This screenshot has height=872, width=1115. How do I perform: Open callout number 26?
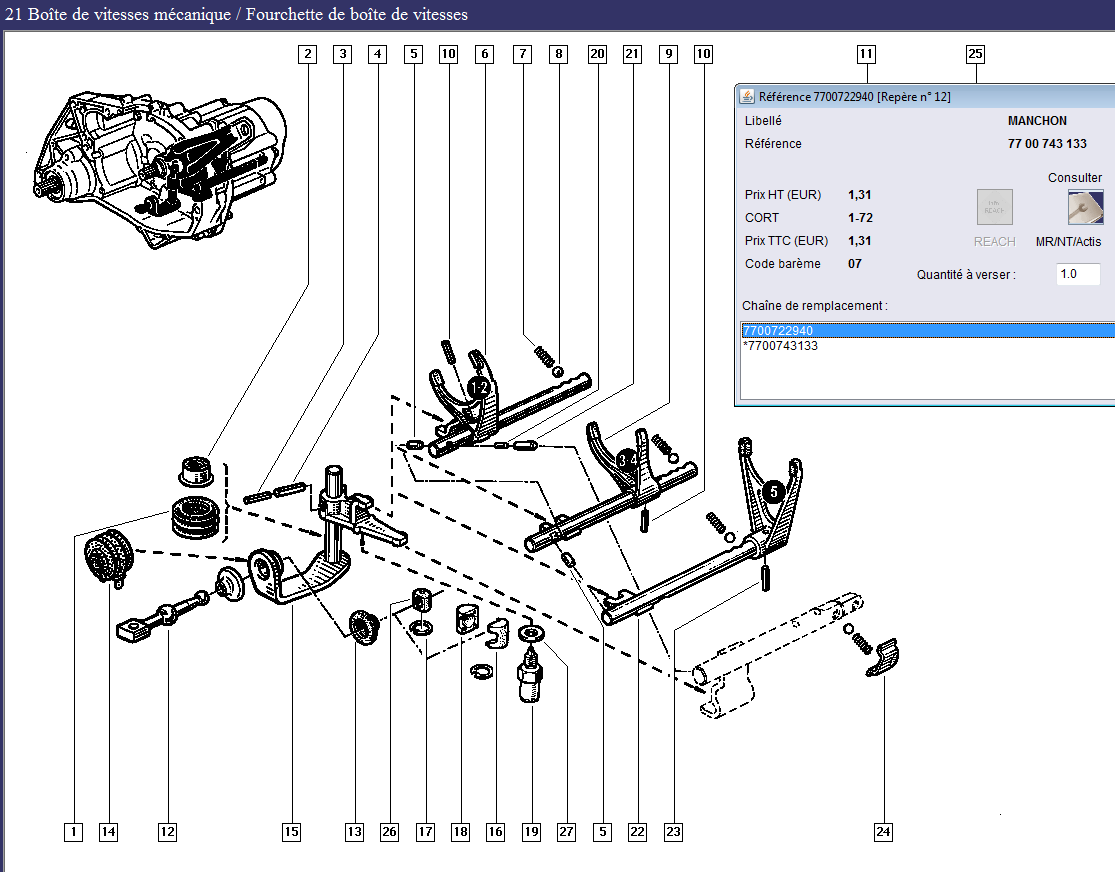[390, 832]
